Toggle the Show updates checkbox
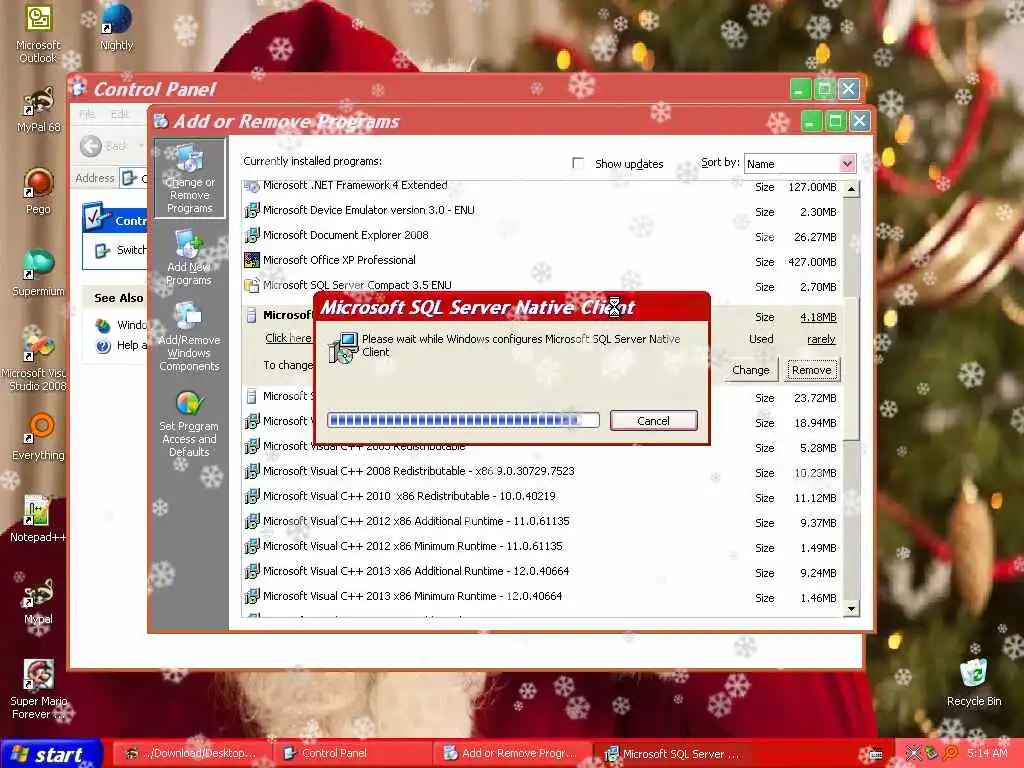 (578, 163)
